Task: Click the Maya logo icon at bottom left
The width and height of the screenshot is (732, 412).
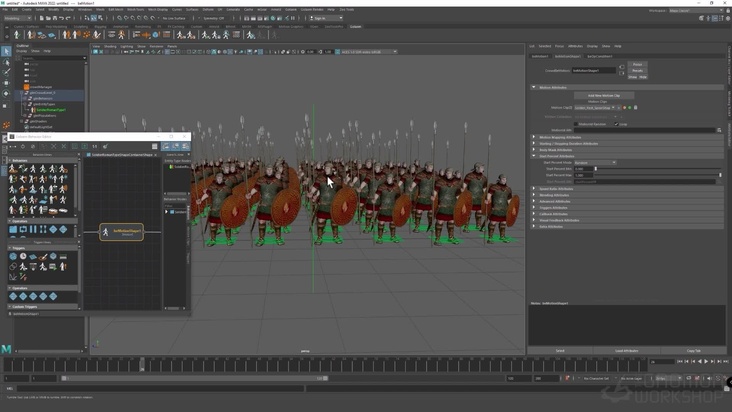Action: point(7,349)
